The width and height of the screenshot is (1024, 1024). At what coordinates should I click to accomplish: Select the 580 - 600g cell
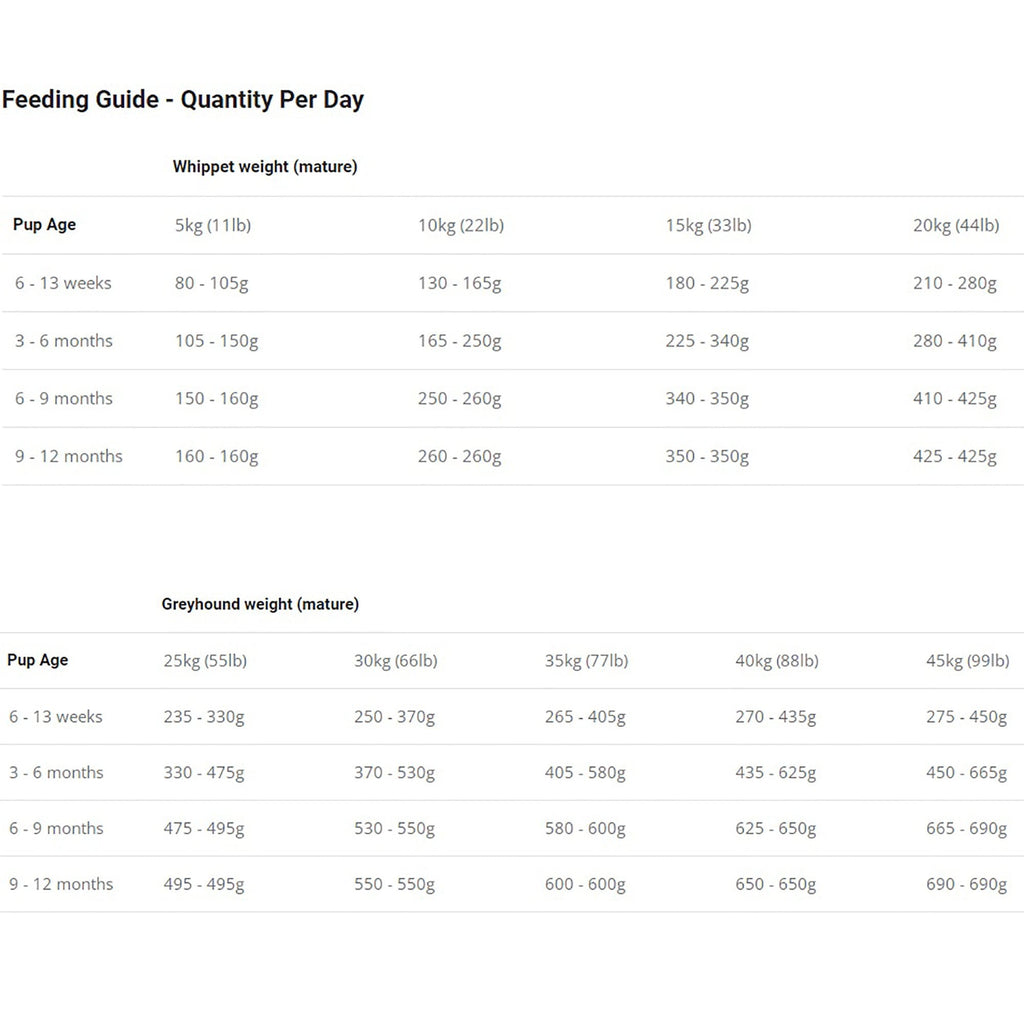click(x=585, y=829)
